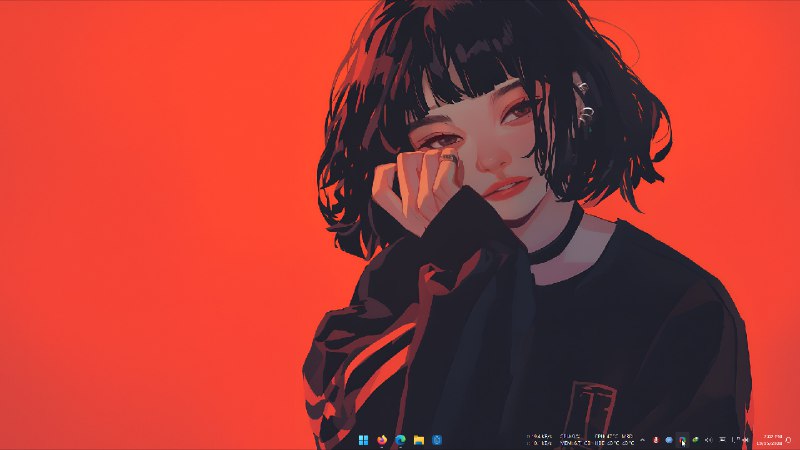800x450 pixels.
Task: Click the green system tray icon
Action: click(x=695, y=440)
